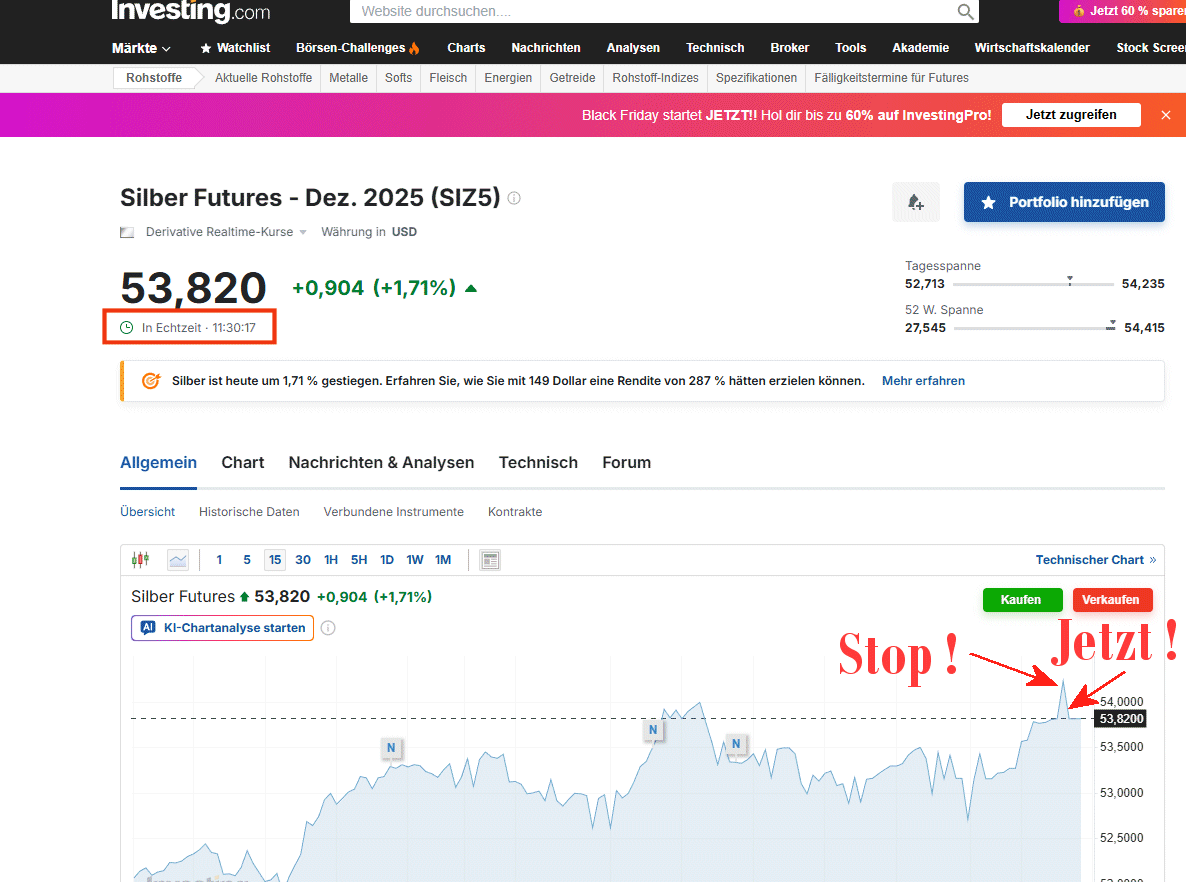Viewport: 1186px width, 882px height.
Task: Click the create alert bell icon
Action: coord(916,202)
